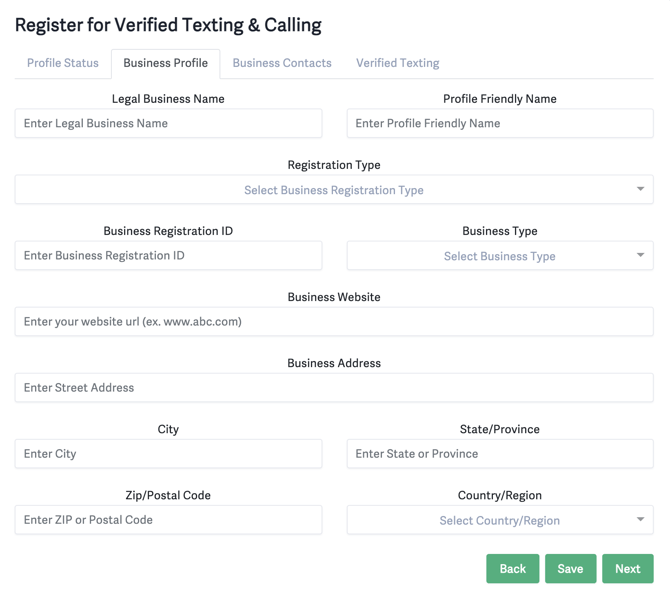The height and width of the screenshot is (598, 670).
Task: Focus the Profile Friendly Name input
Action: point(499,124)
